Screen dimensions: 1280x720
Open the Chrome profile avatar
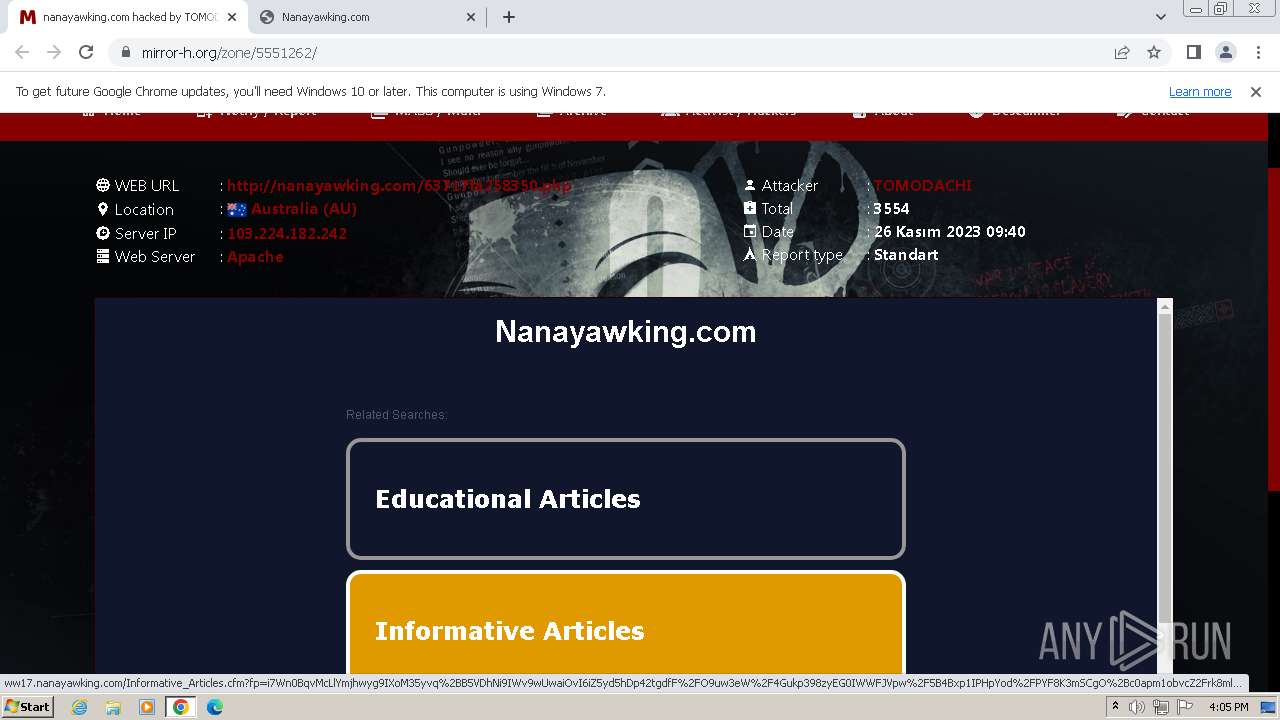1225,52
